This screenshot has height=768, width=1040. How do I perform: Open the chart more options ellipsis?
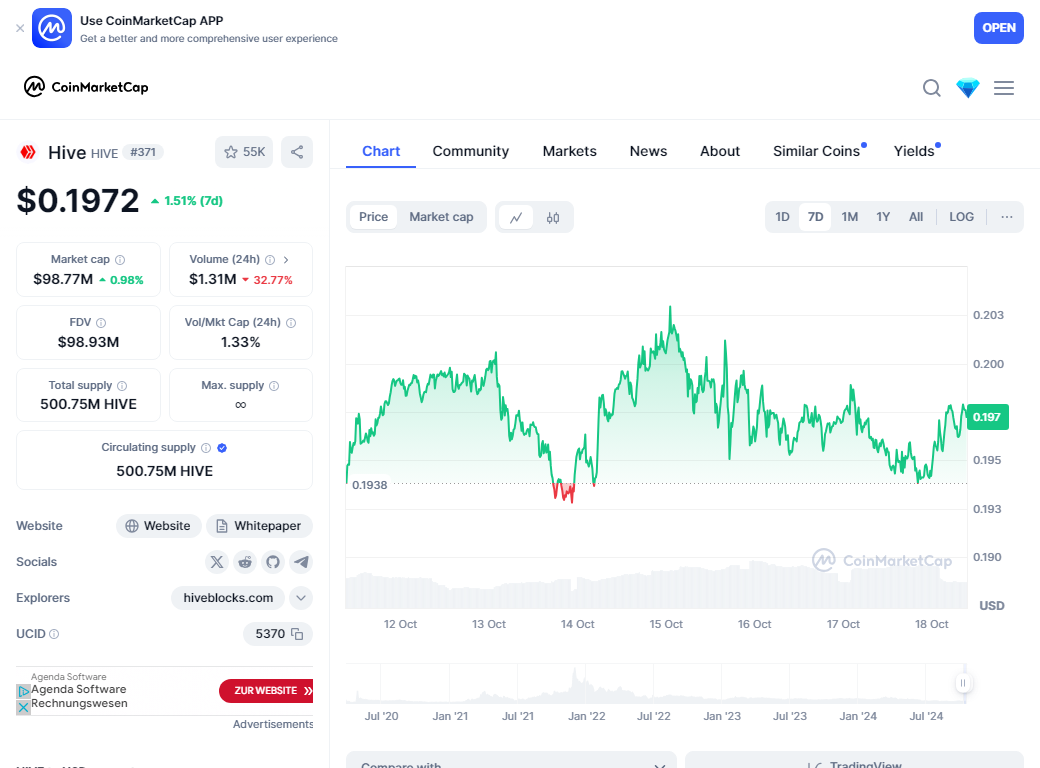(1006, 217)
